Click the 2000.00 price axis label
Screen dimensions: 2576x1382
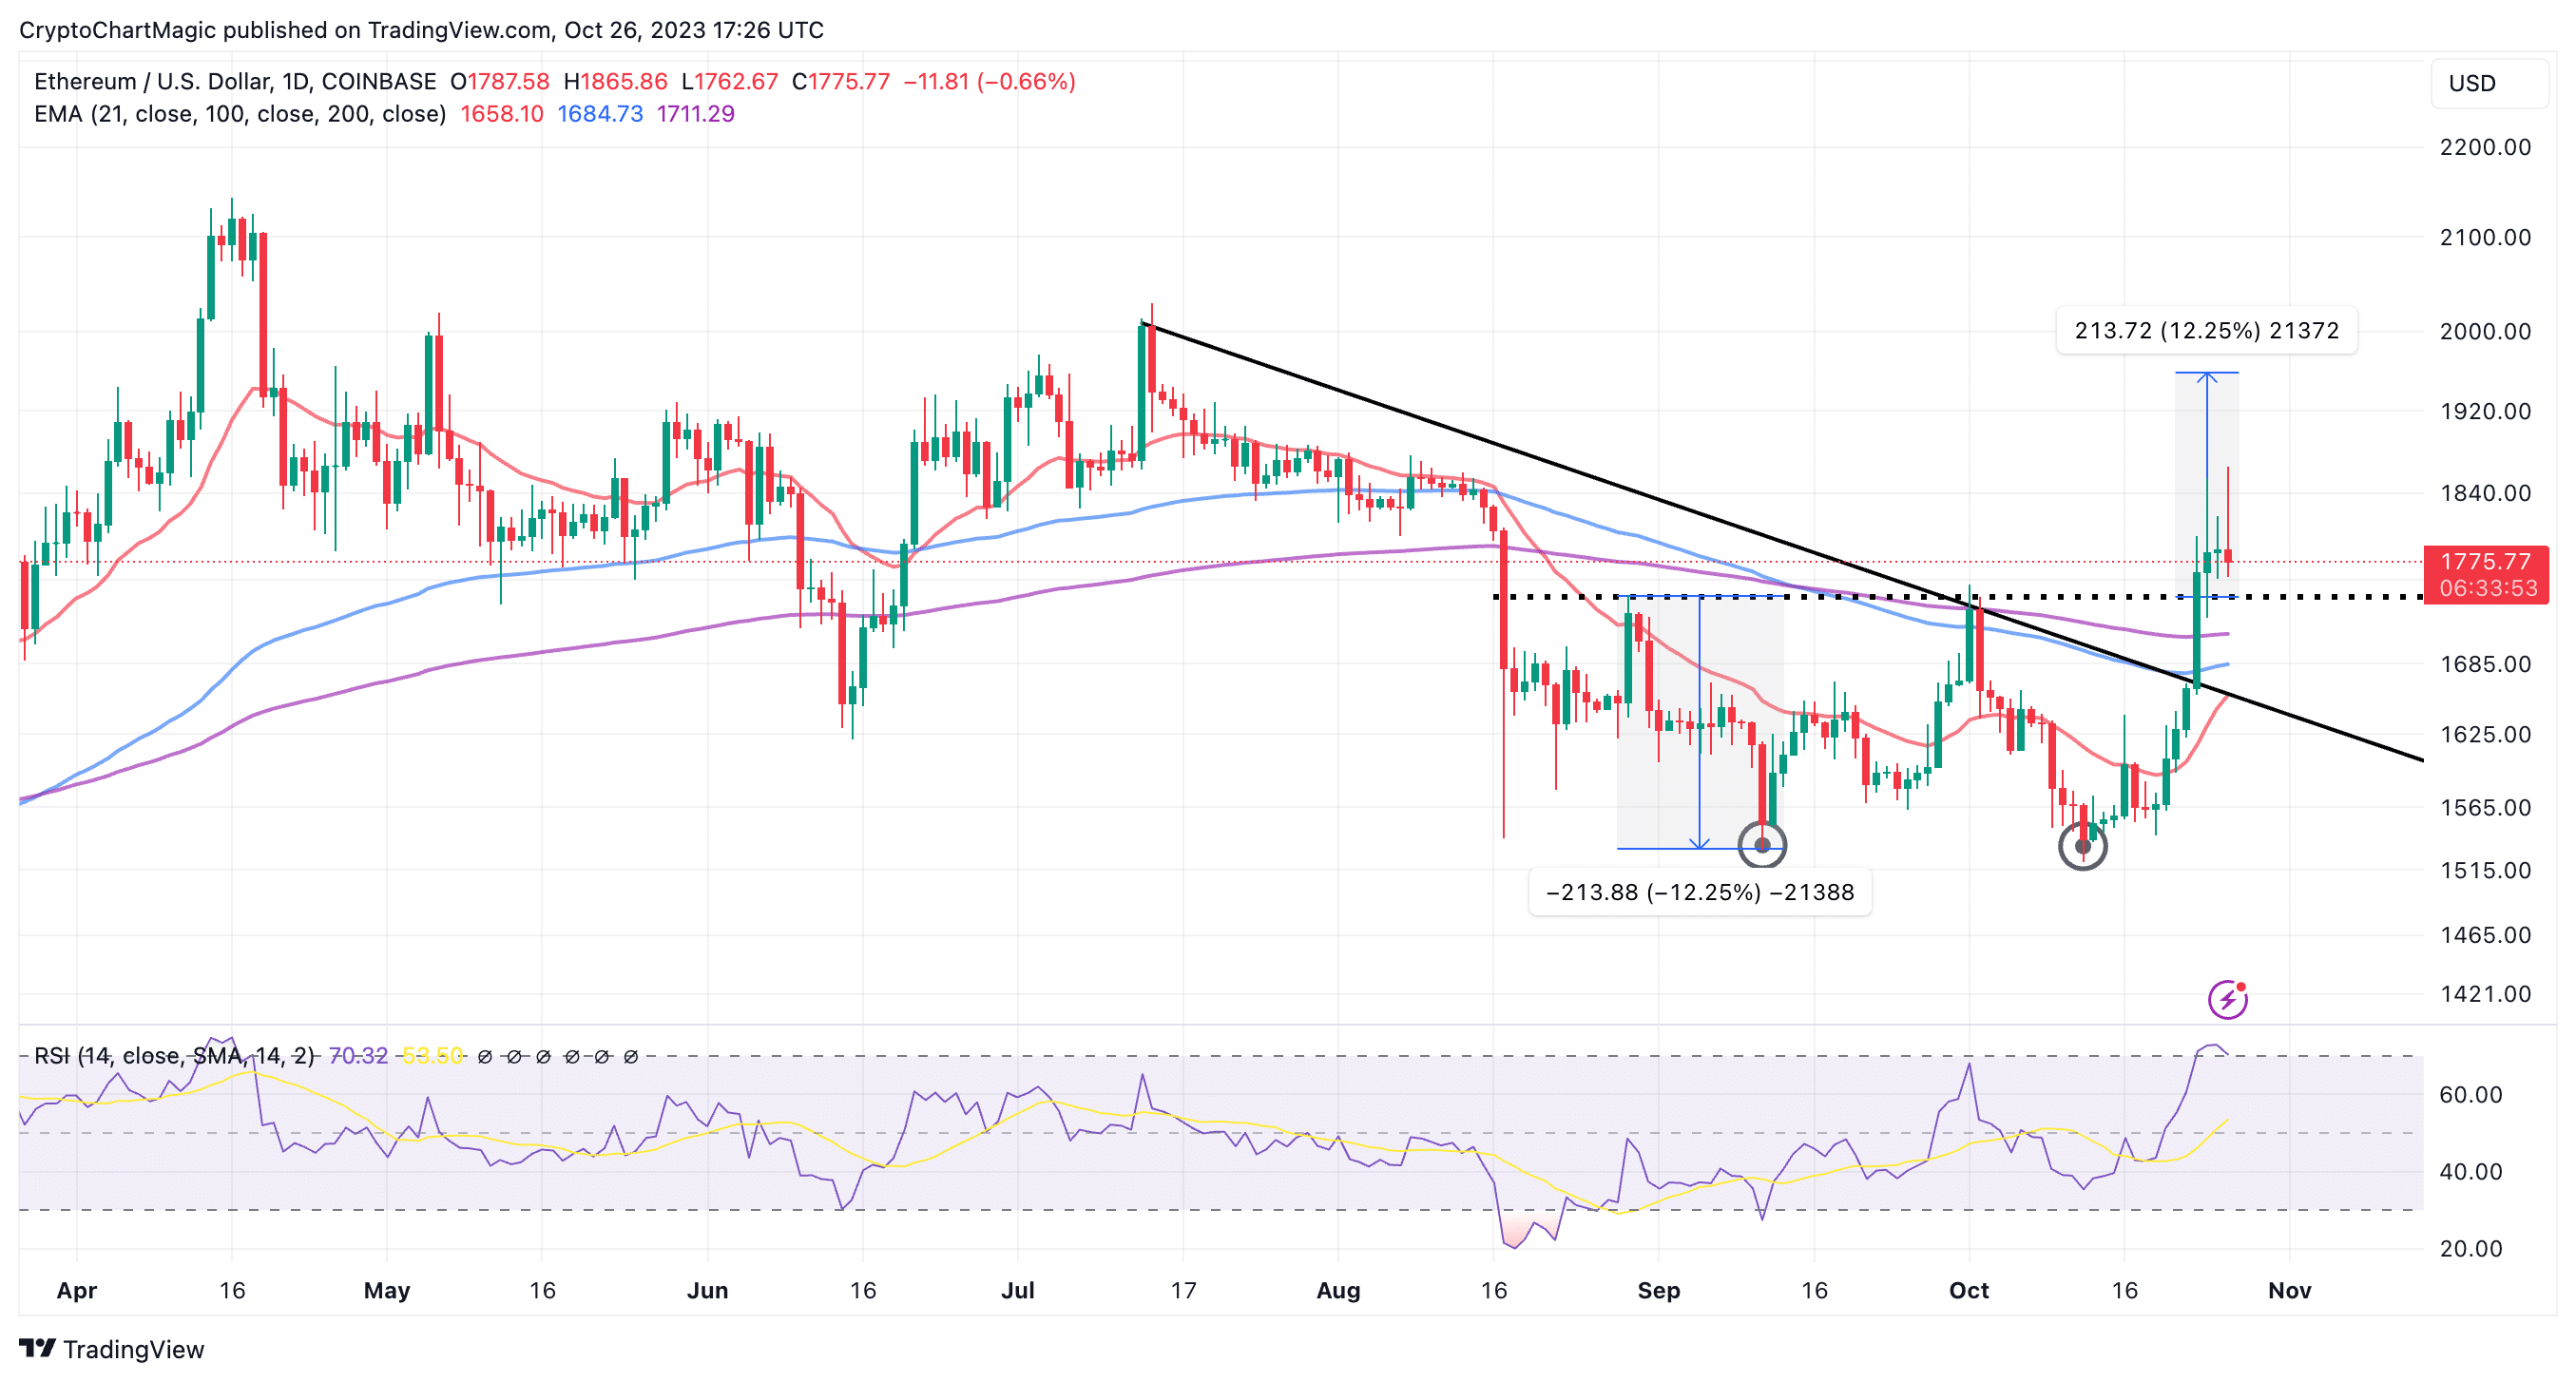coord(2485,331)
